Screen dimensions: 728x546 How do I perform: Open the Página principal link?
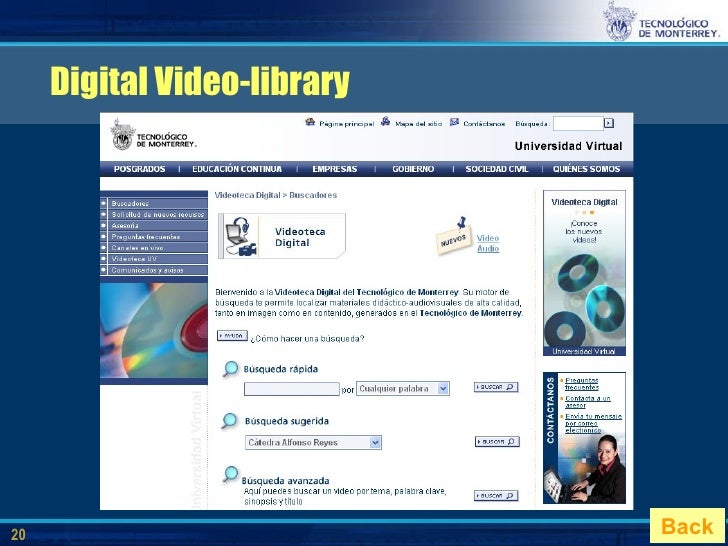pyautogui.click(x=346, y=124)
